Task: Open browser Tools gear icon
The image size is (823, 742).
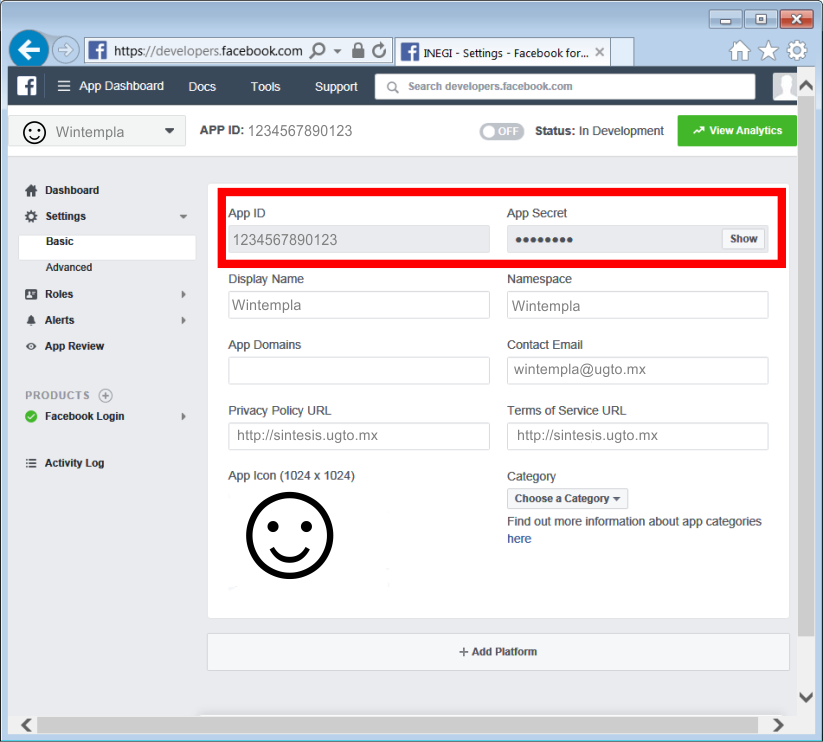Action: tap(797, 51)
